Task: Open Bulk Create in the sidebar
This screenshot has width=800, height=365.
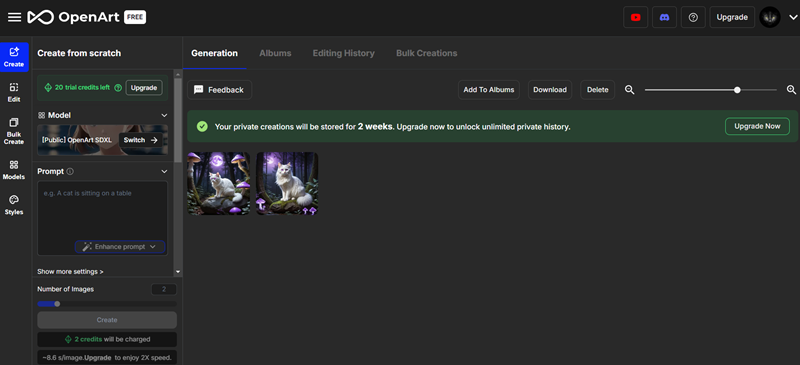Action: click(x=14, y=131)
